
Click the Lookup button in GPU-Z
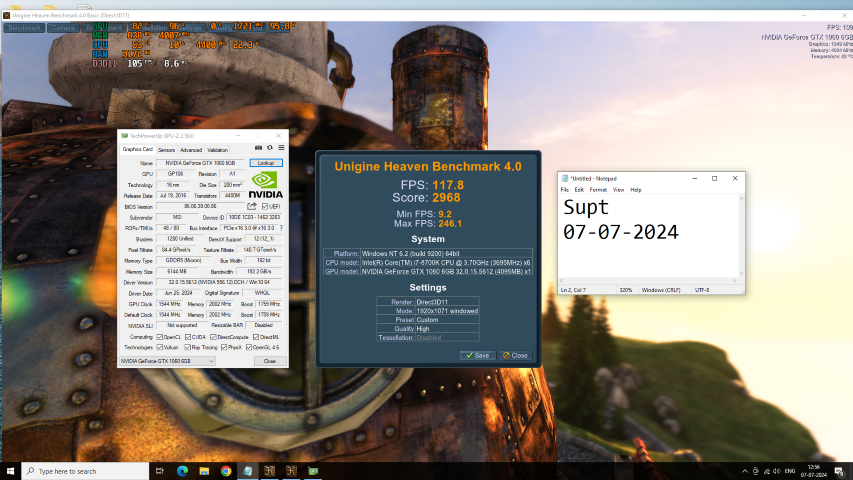(266, 163)
